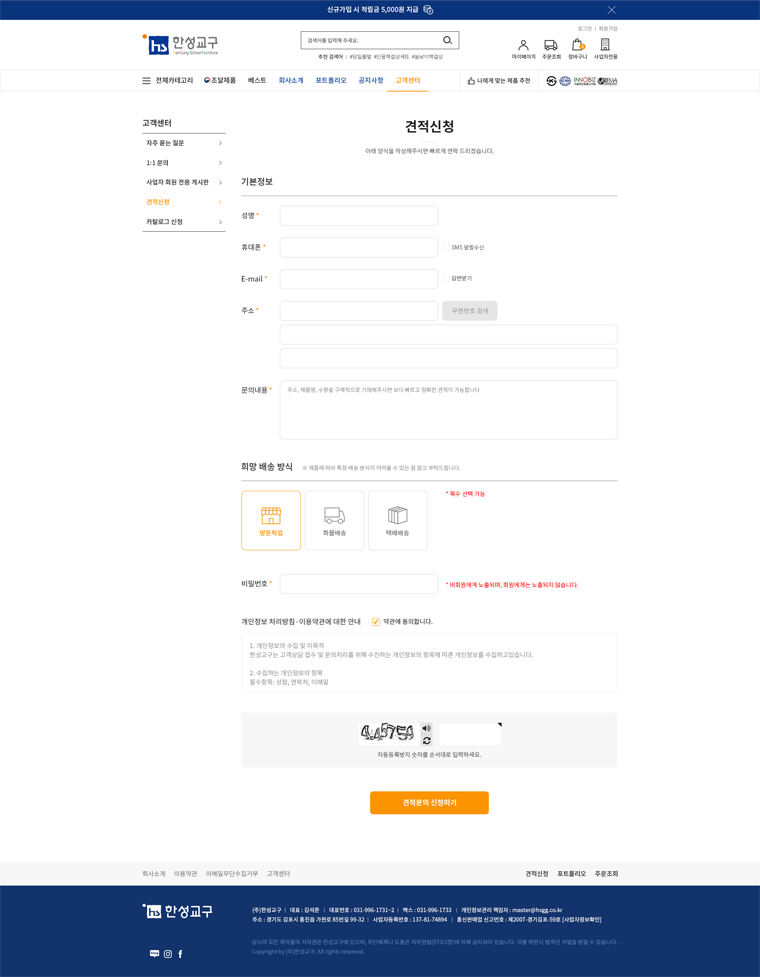The height and width of the screenshot is (977, 760).
Task: Open 회사소개 menu
Action: [291, 80]
